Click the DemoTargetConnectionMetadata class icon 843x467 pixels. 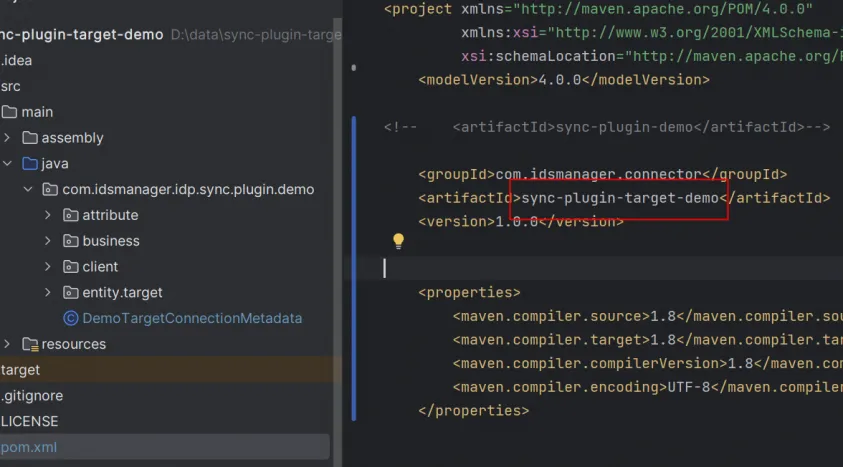coord(71,318)
